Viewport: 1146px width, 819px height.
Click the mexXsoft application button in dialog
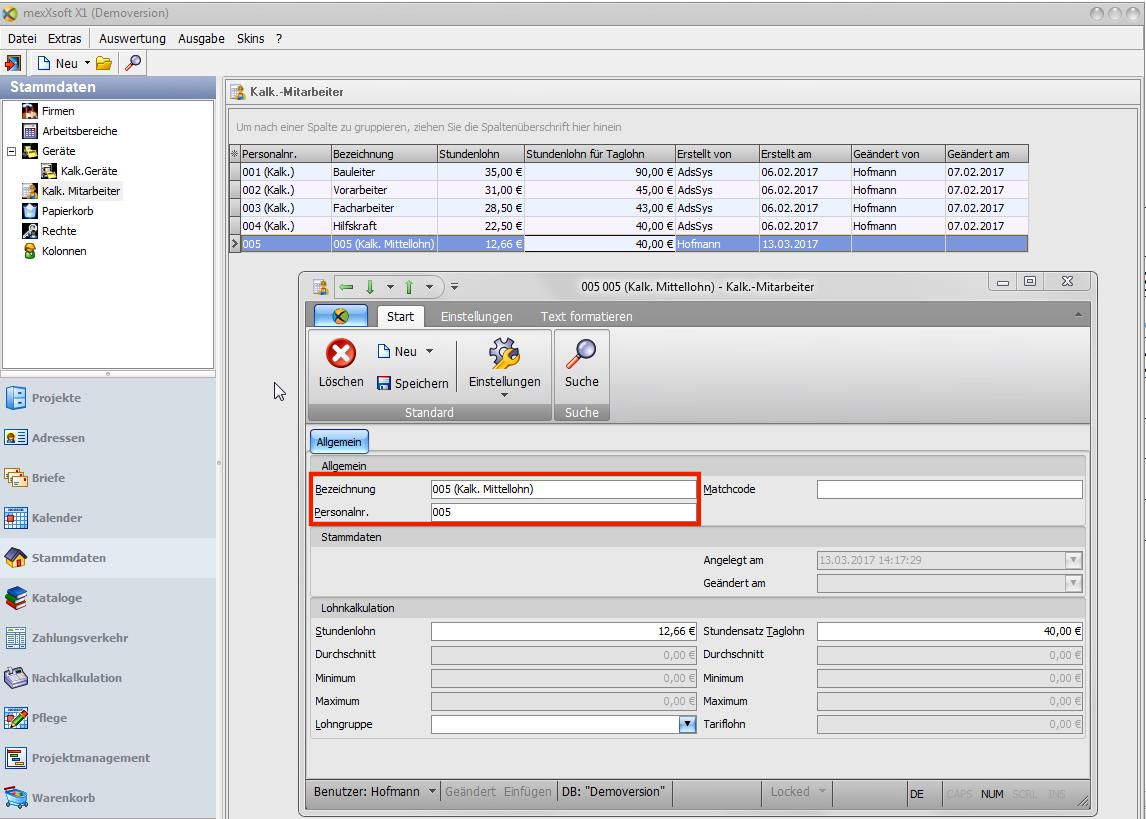[341, 316]
